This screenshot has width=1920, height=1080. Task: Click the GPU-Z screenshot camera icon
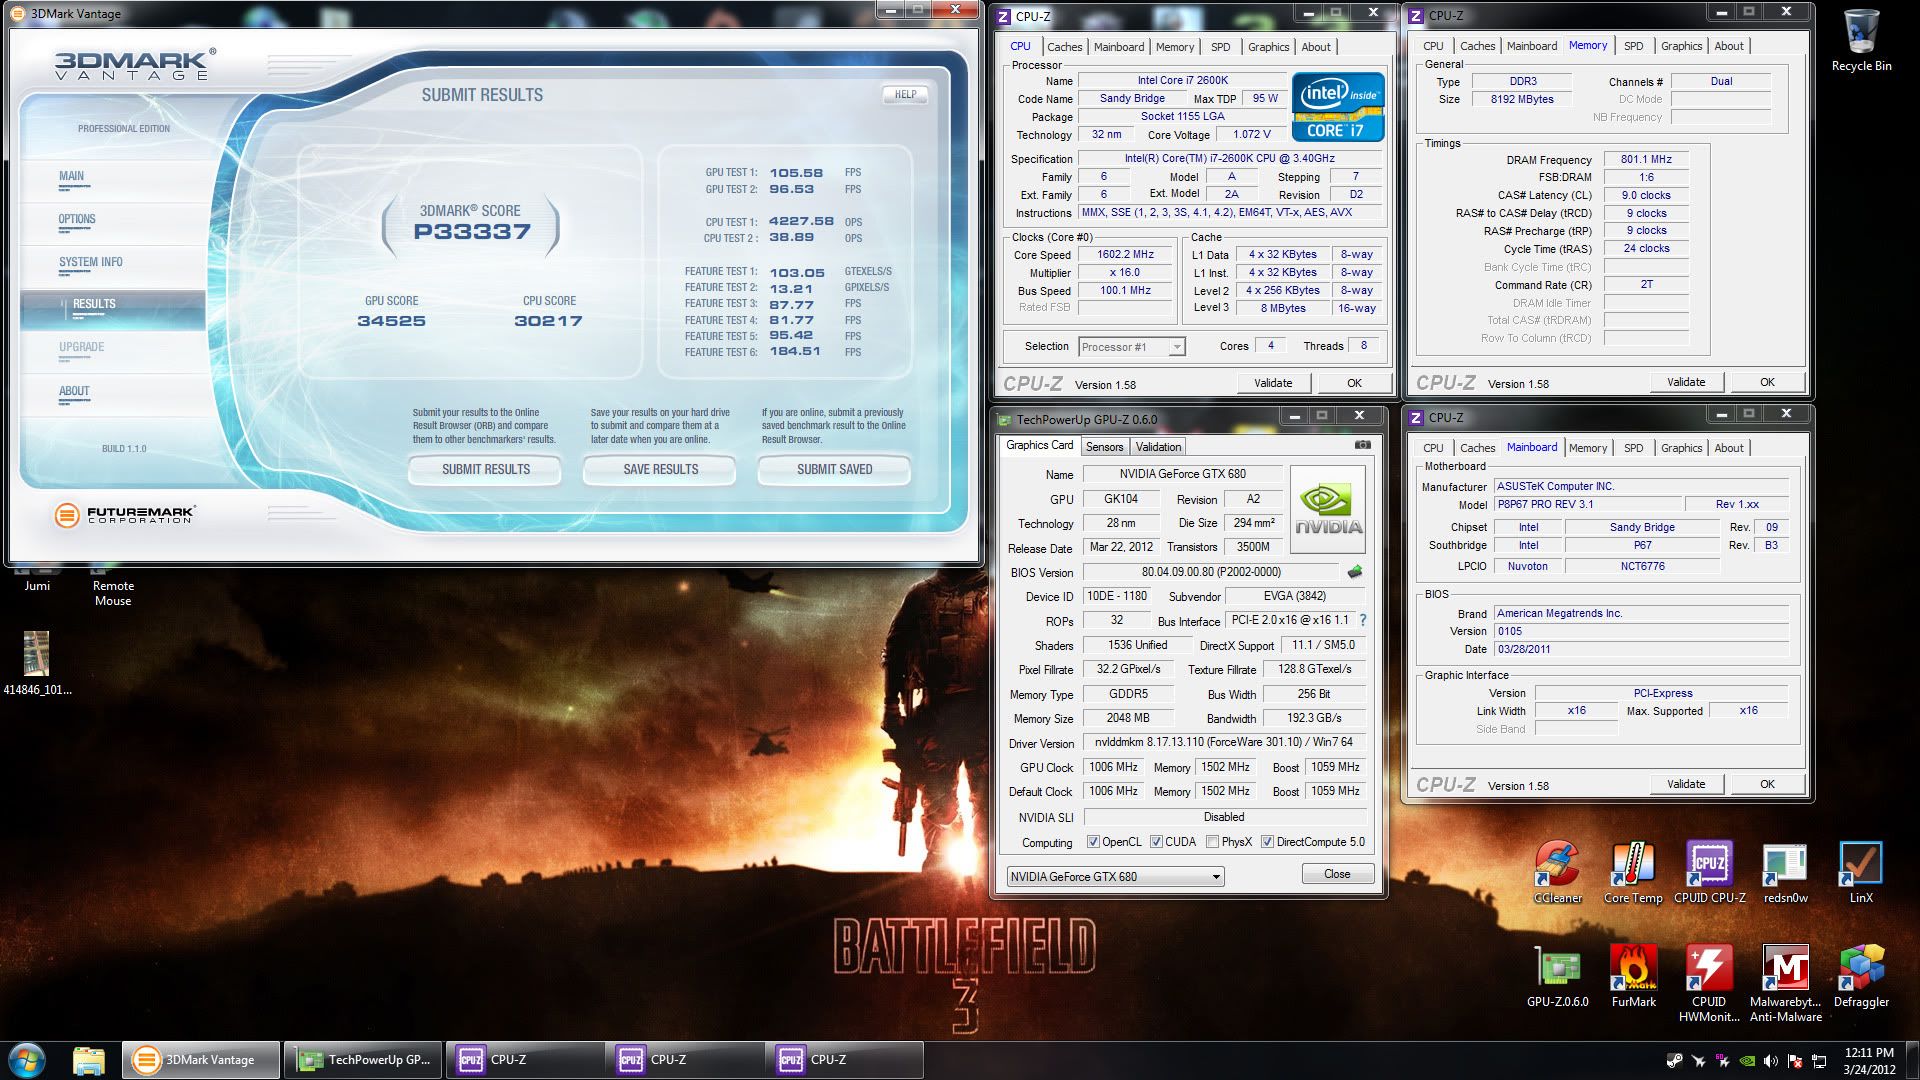[1362, 445]
